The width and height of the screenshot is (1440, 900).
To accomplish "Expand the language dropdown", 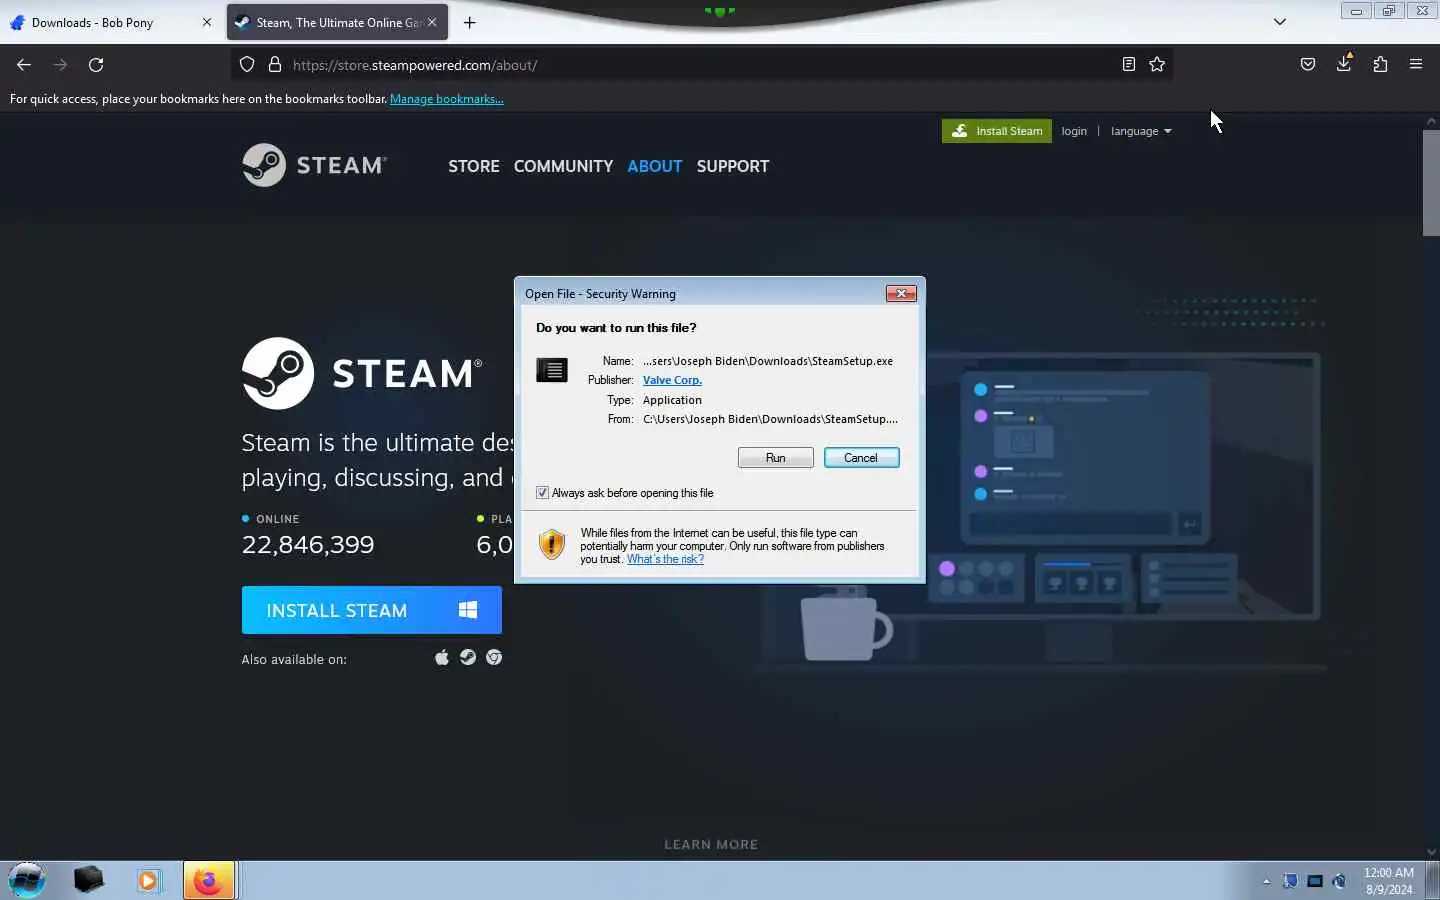I will click(1141, 131).
